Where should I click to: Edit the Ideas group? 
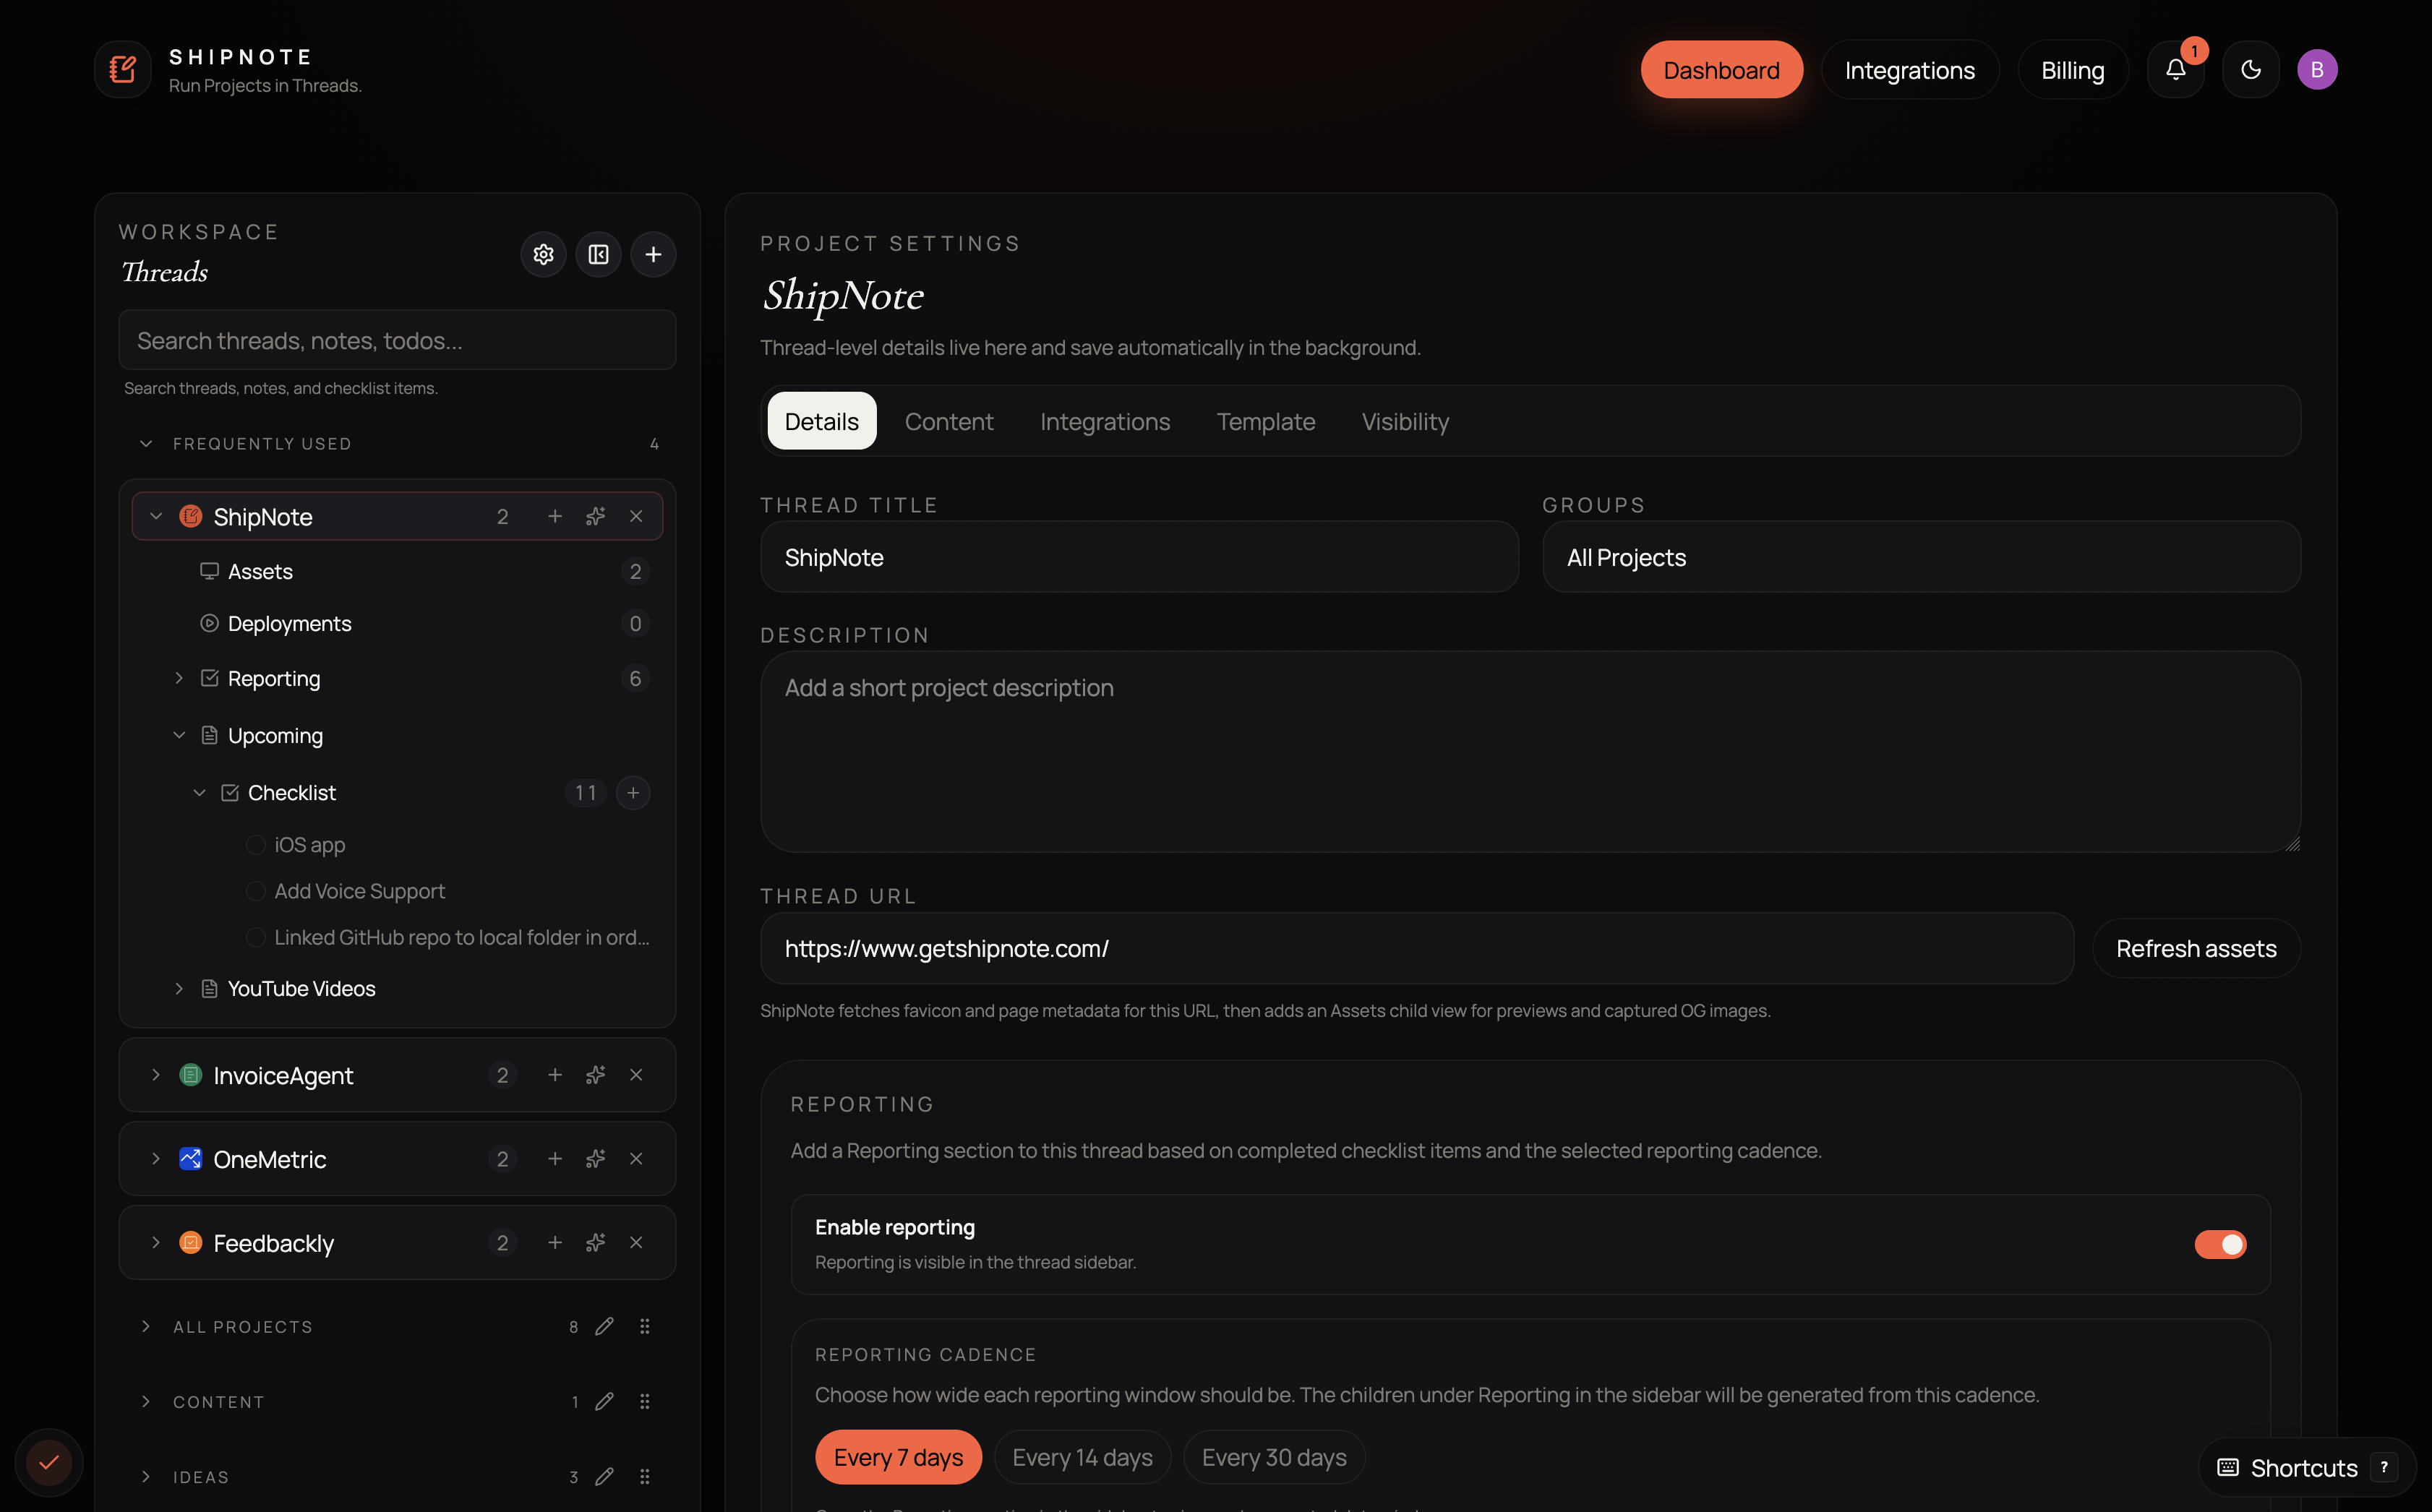(604, 1476)
